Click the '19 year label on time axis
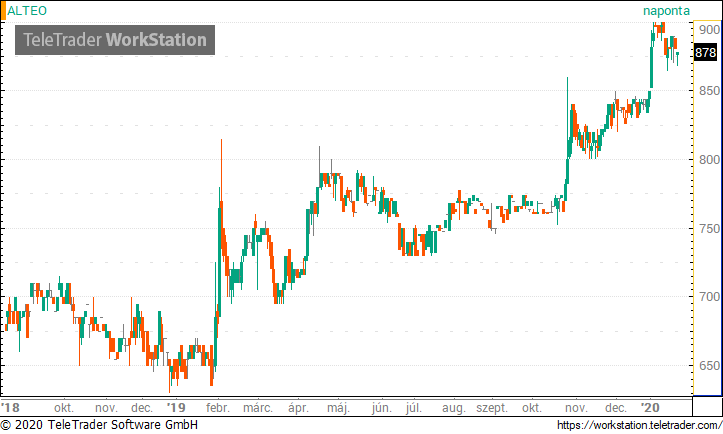The width and height of the screenshot is (723, 434). [x=176, y=408]
